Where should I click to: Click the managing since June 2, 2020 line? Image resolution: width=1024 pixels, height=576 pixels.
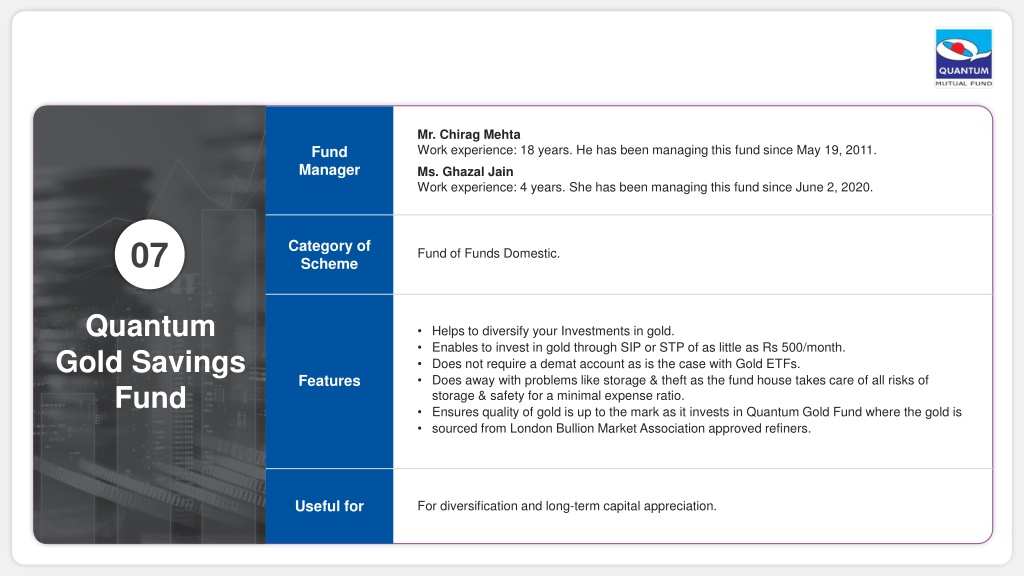tap(645, 187)
